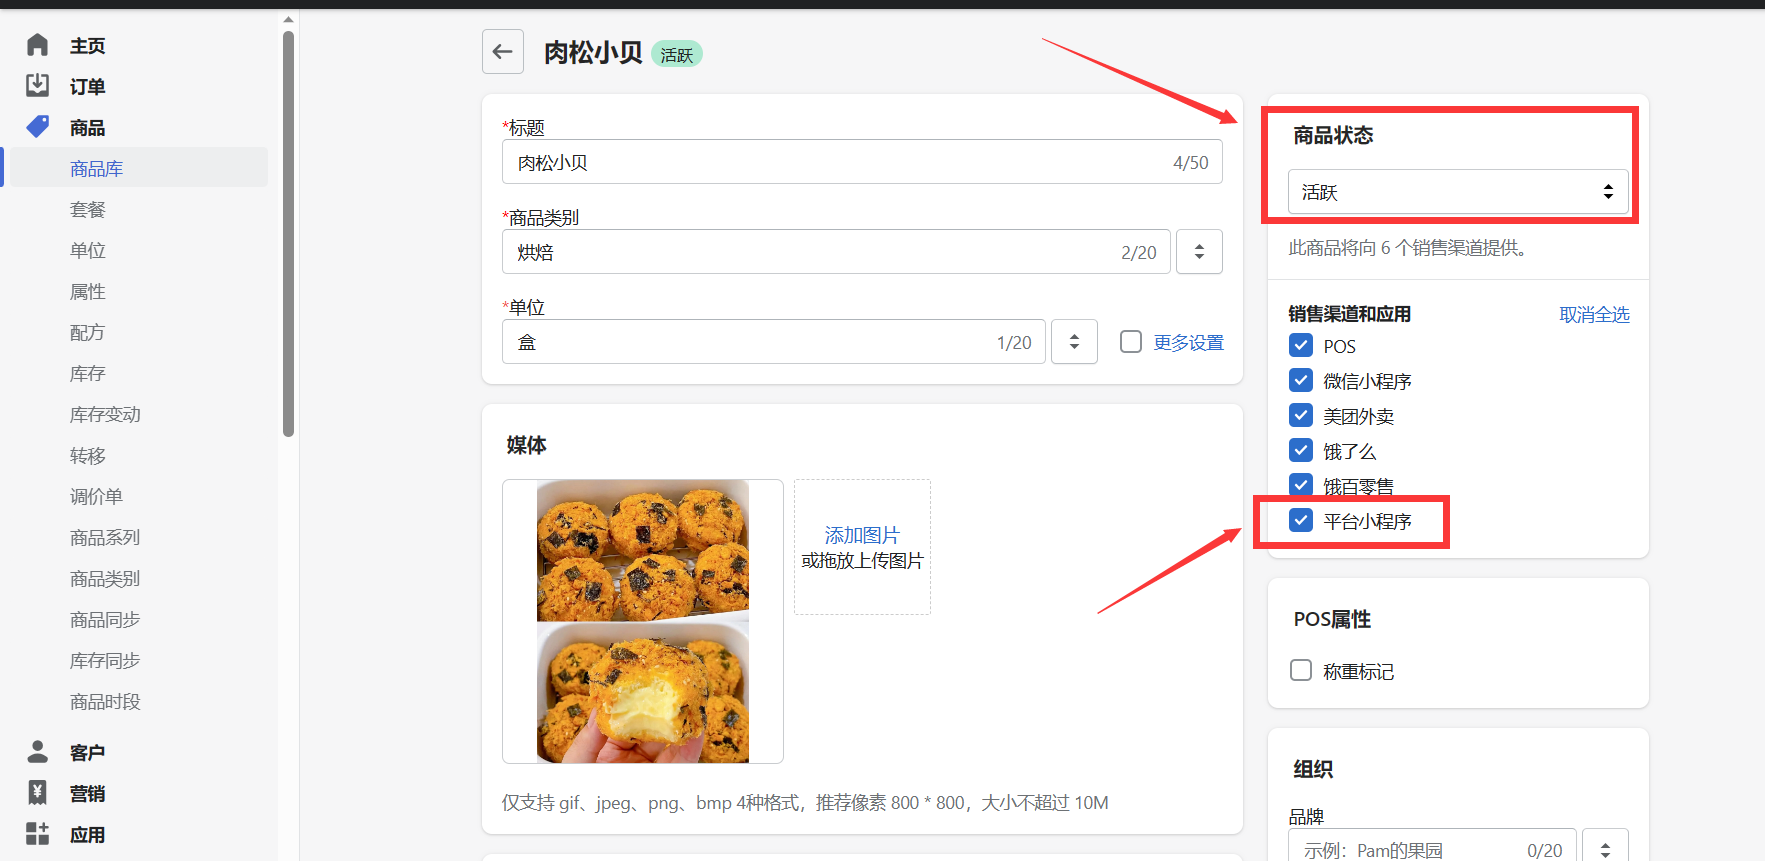Open the 商品类别 dropdown arrow button
The height and width of the screenshot is (861, 1765).
point(1199,252)
